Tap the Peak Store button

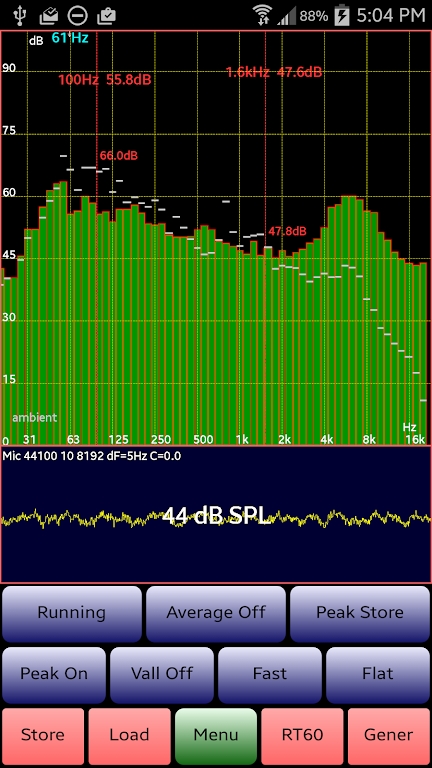[x=360, y=614]
